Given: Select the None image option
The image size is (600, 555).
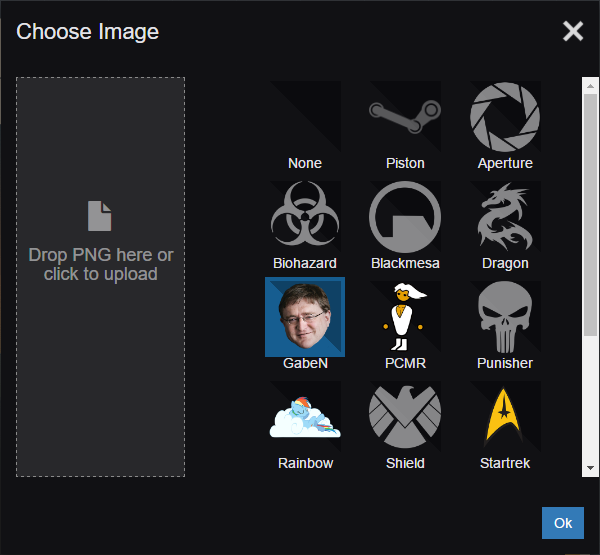Looking at the screenshot, I should [305, 116].
